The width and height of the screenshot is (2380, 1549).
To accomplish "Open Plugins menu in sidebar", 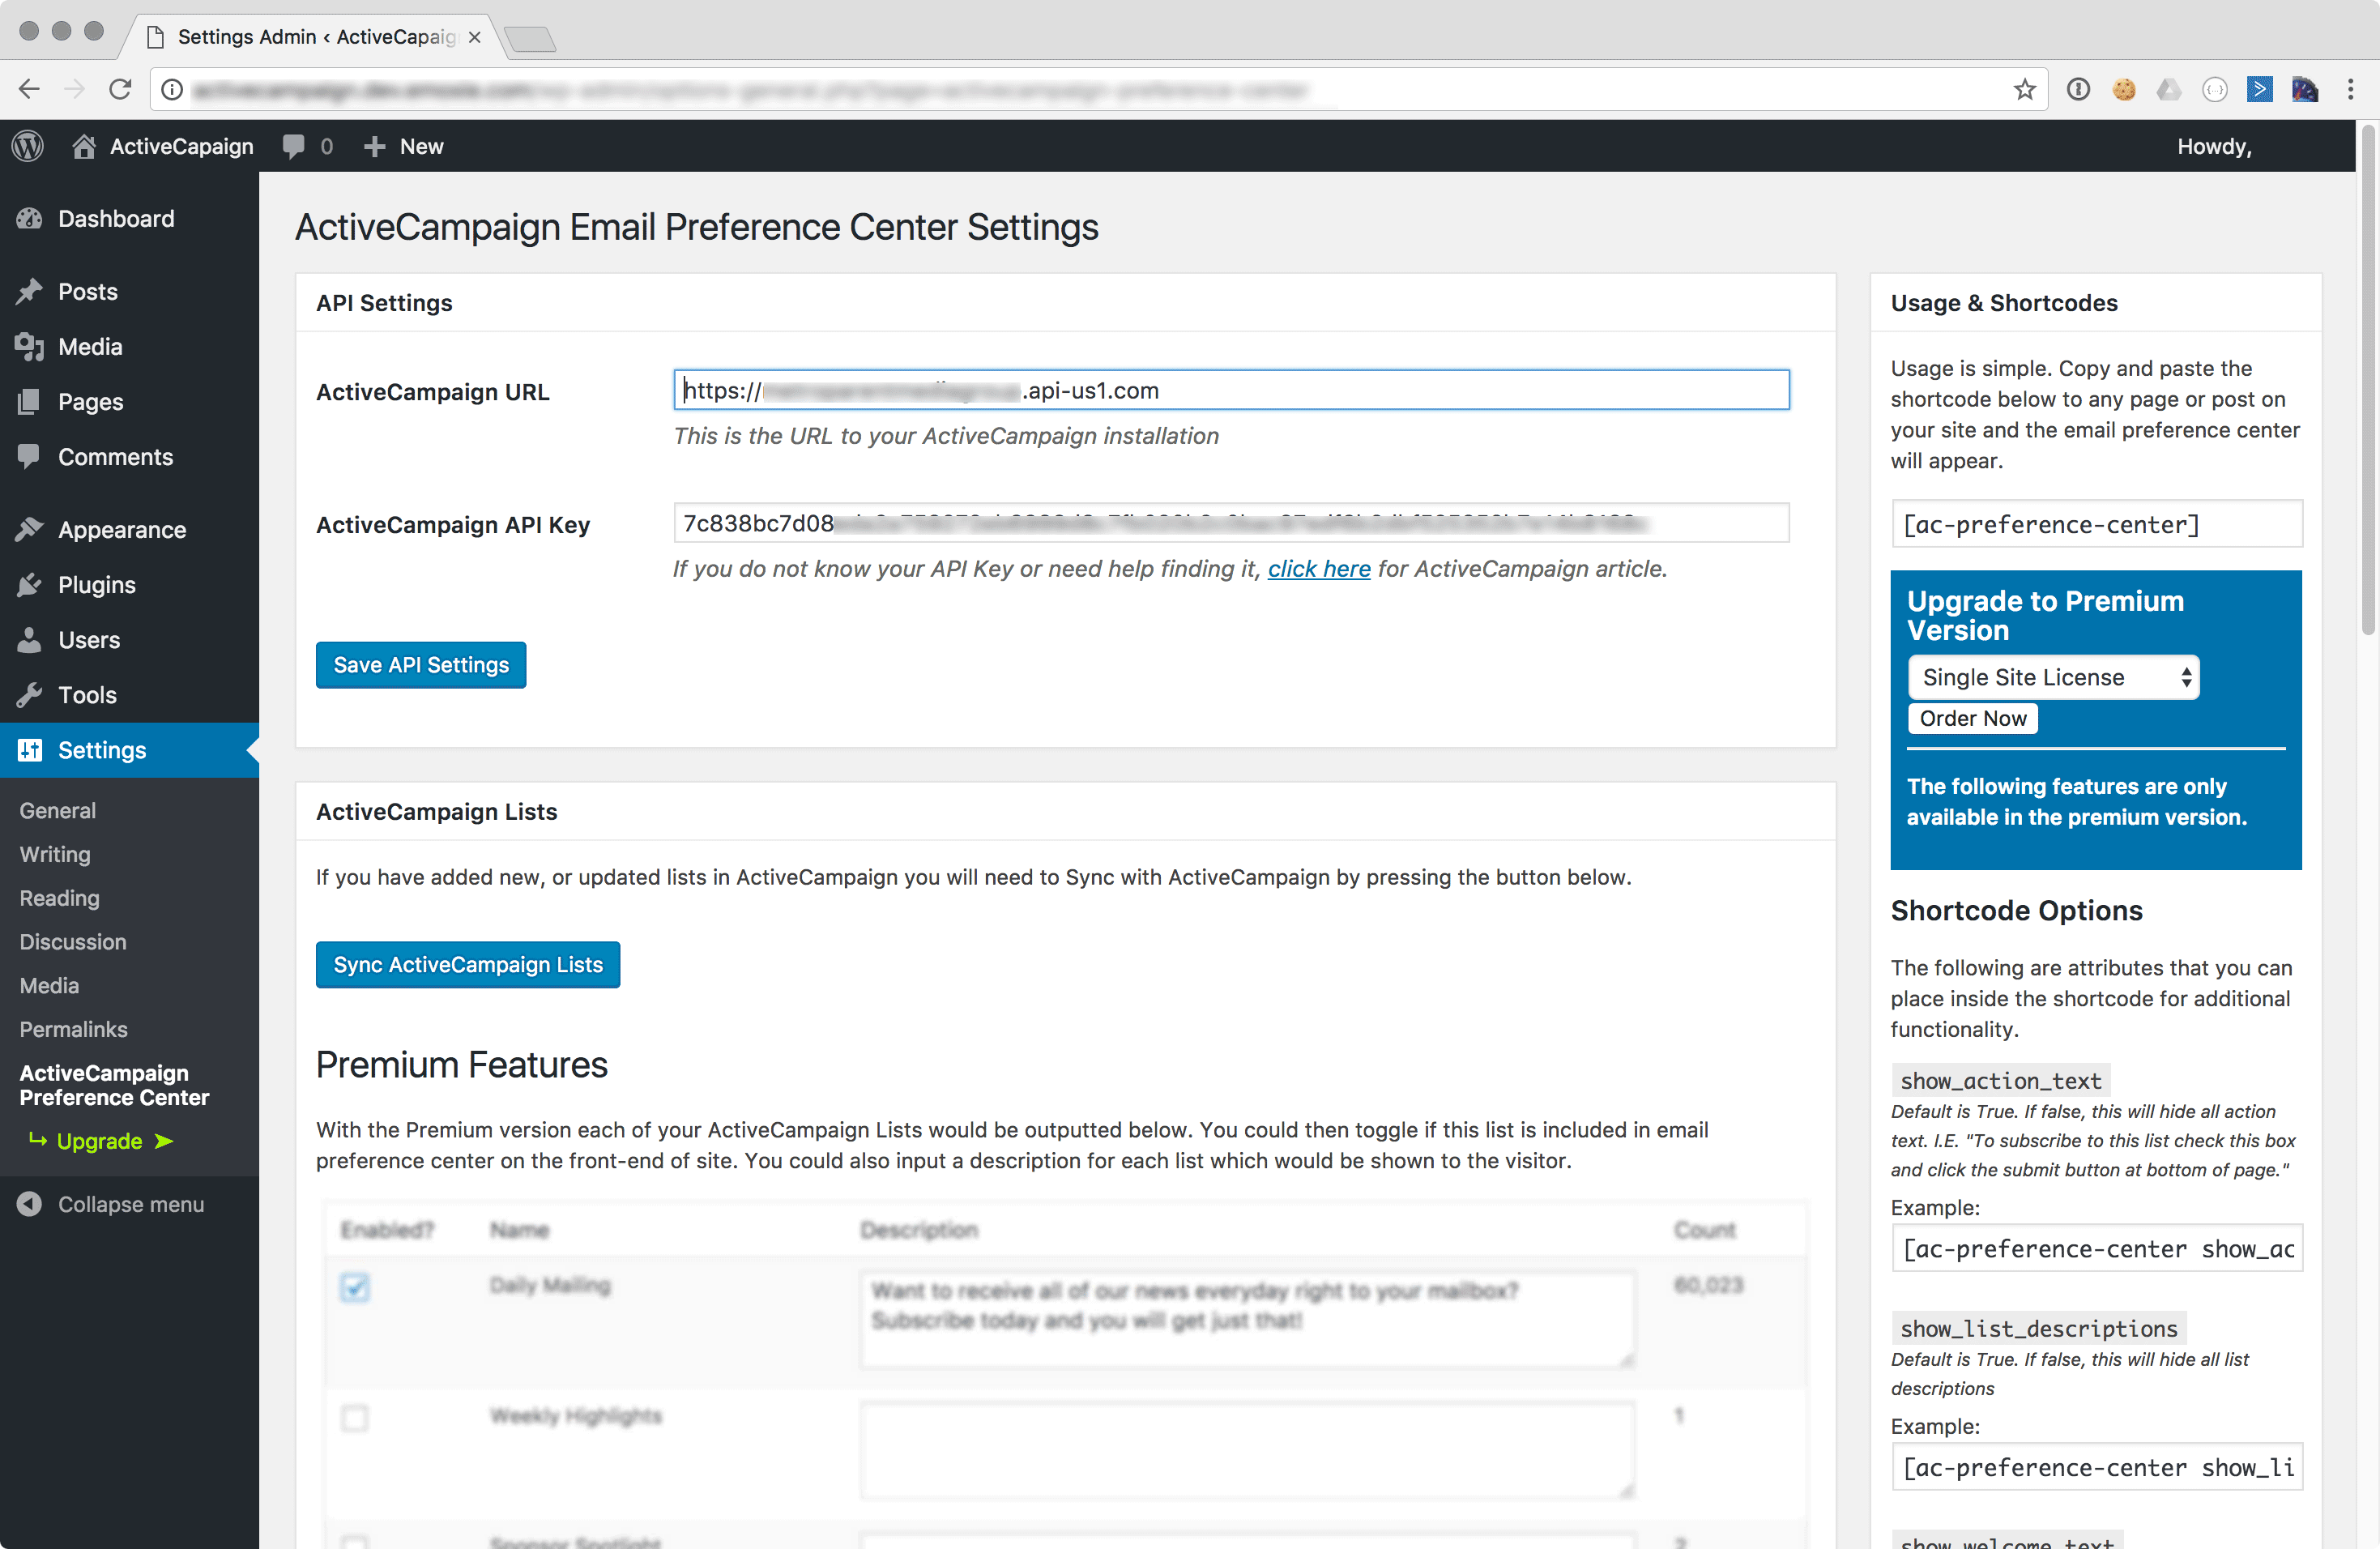I will tap(129, 584).
